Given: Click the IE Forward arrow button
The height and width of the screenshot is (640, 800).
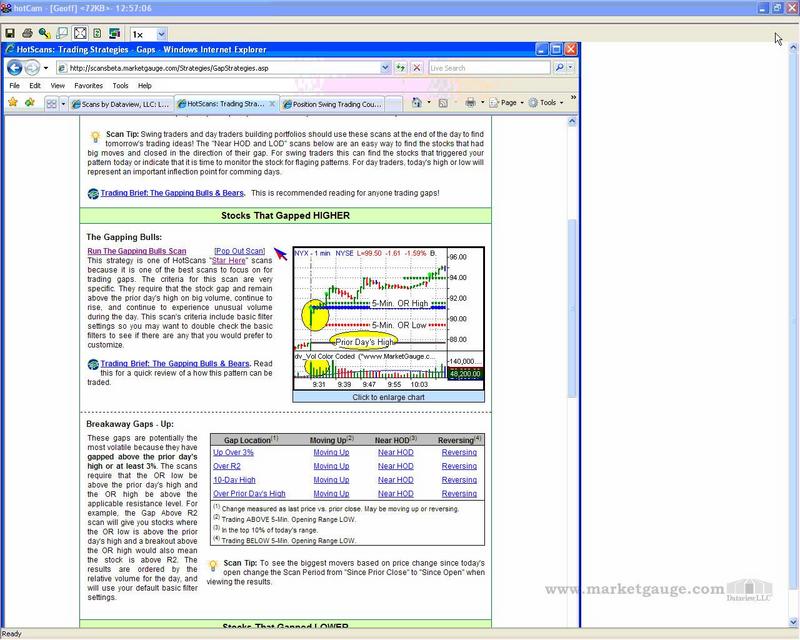Looking at the screenshot, I should (33, 67).
